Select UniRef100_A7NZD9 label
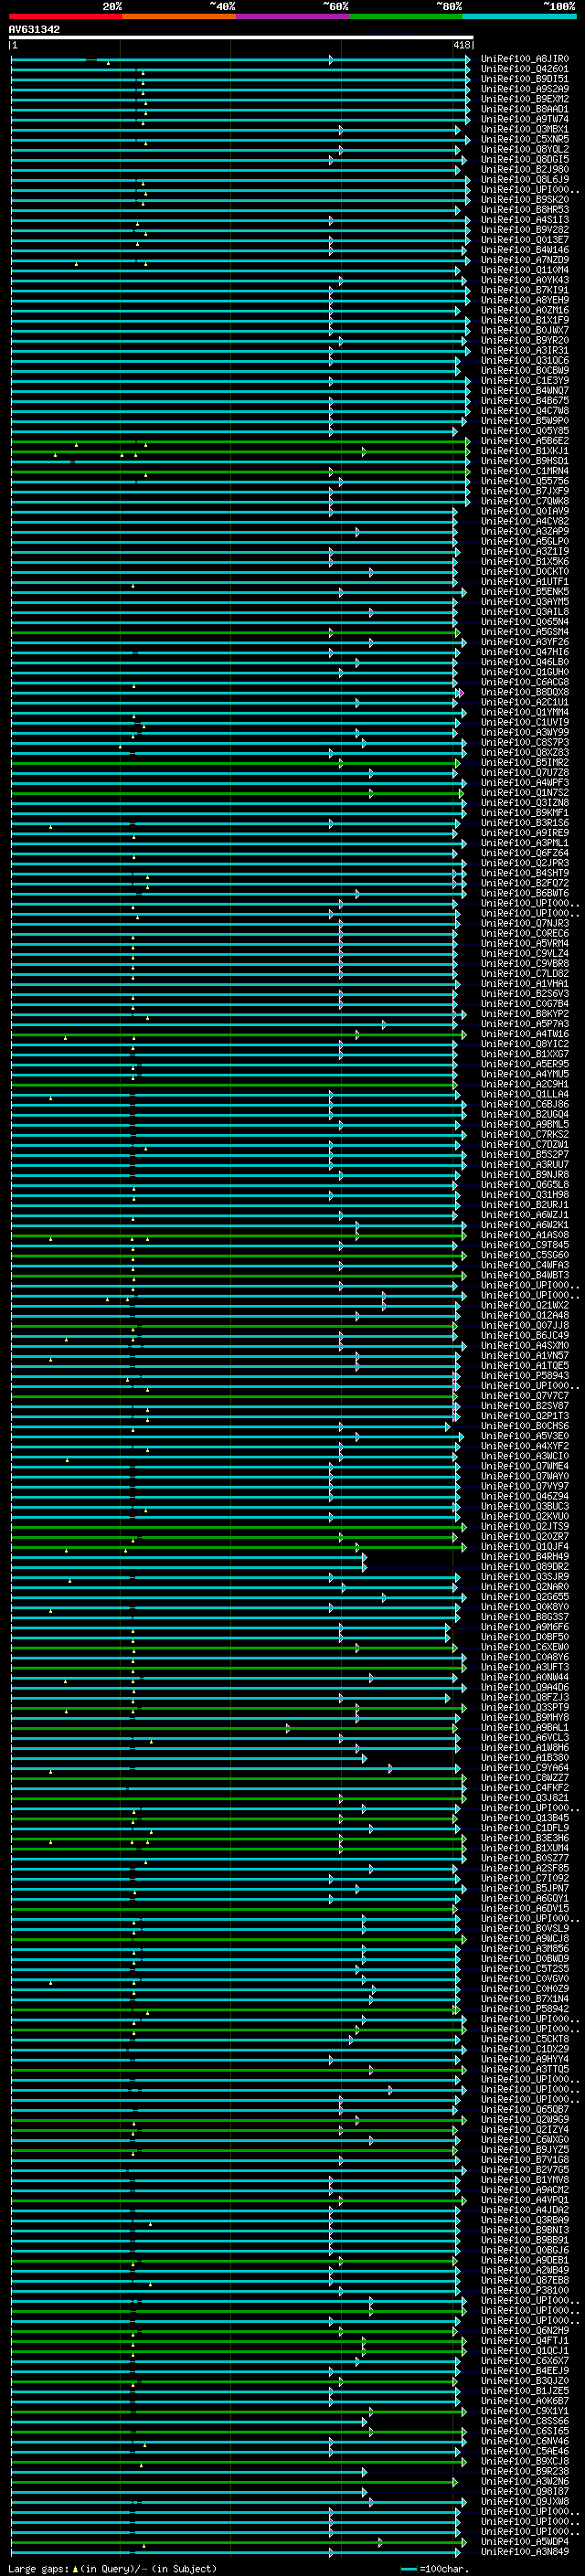 [525, 260]
